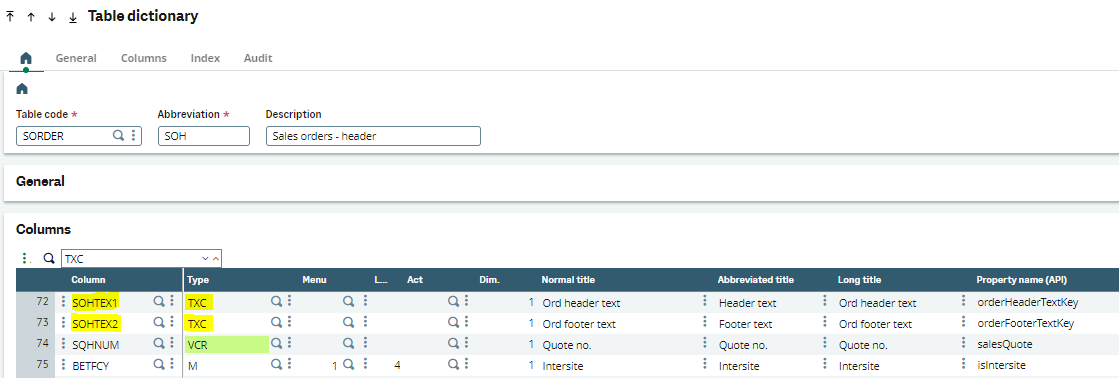Image resolution: width=1119 pixels, height=378 pixels.
Task: Open grid options dots above Columns table
Action: click(25, 258)
